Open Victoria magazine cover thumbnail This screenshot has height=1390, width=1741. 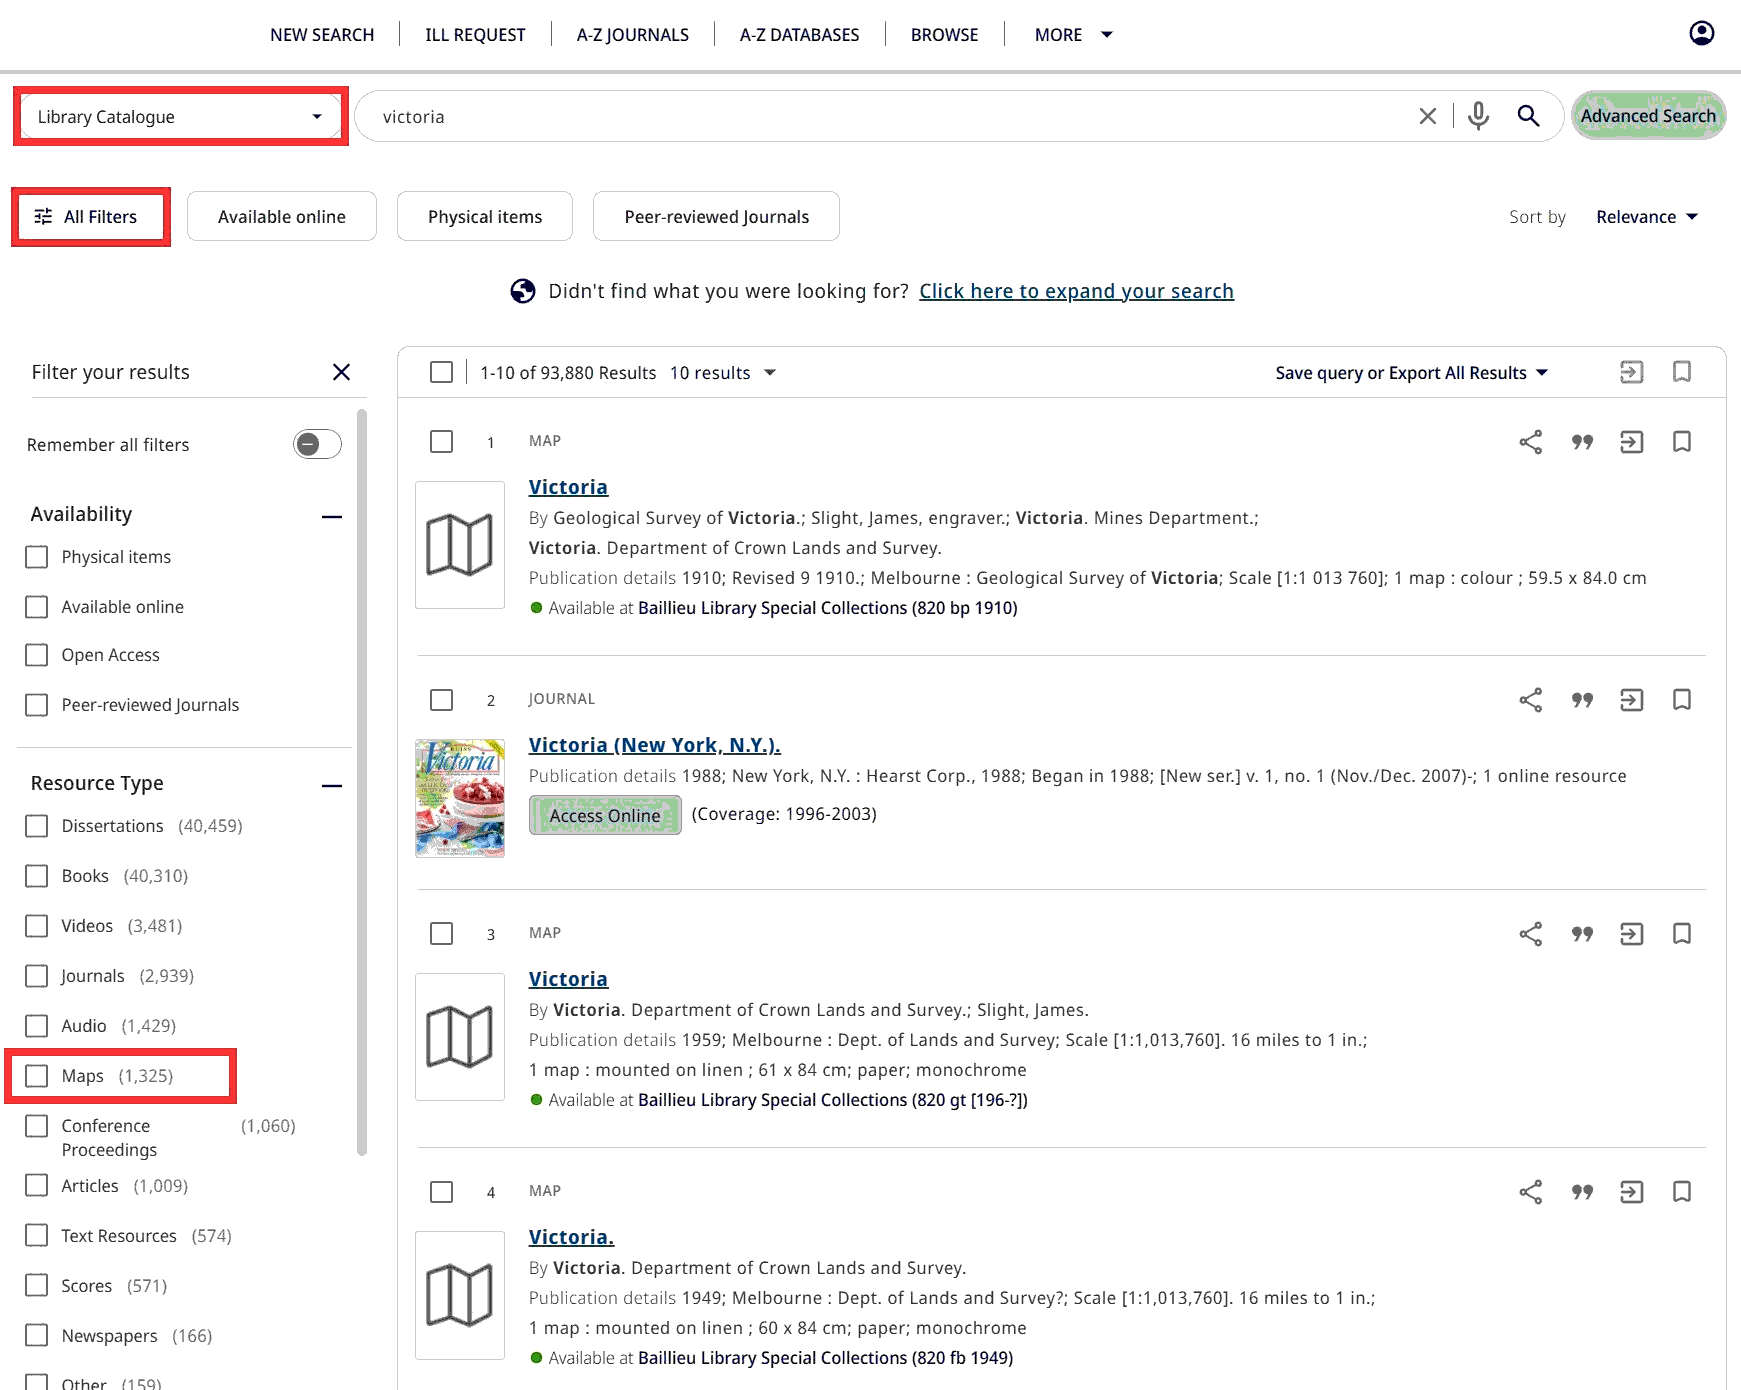(x=460, y=798)
